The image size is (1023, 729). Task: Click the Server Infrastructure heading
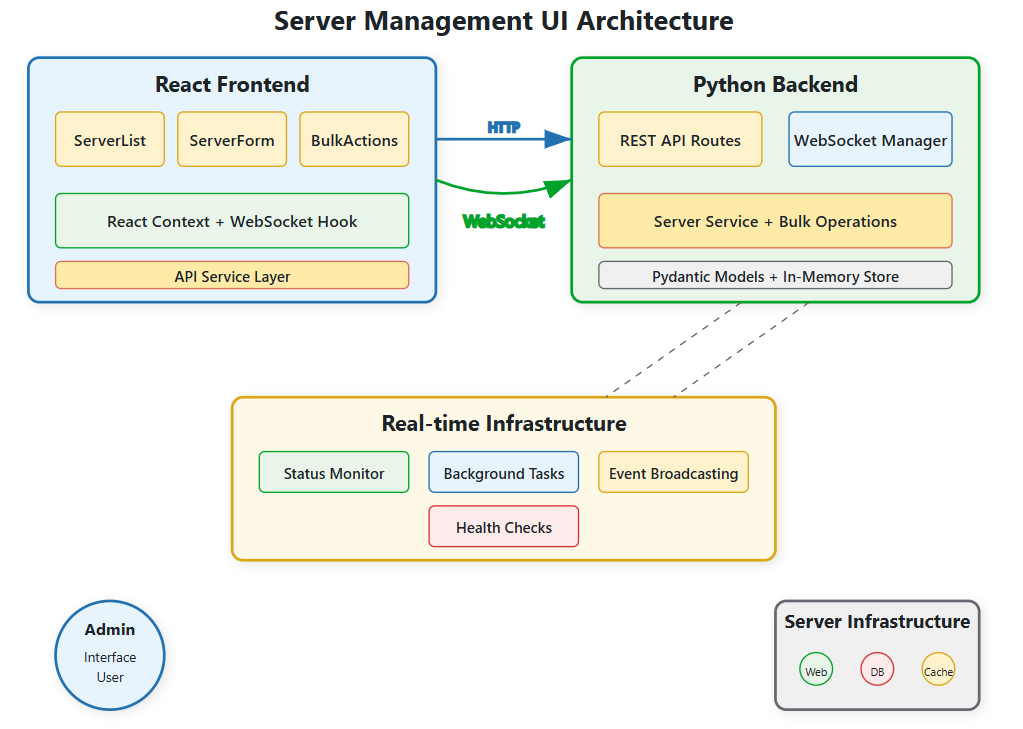tap(877, 621)
